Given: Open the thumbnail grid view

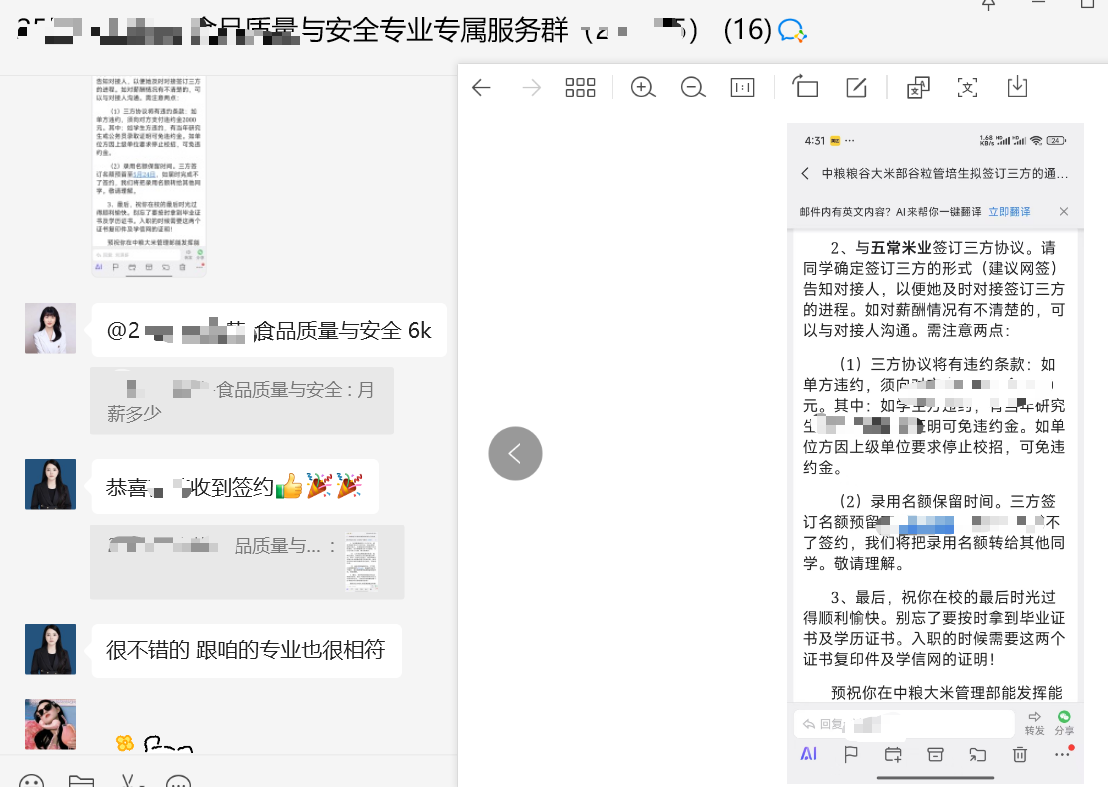Looking at the screenshot, I should [x=580, y=88].
